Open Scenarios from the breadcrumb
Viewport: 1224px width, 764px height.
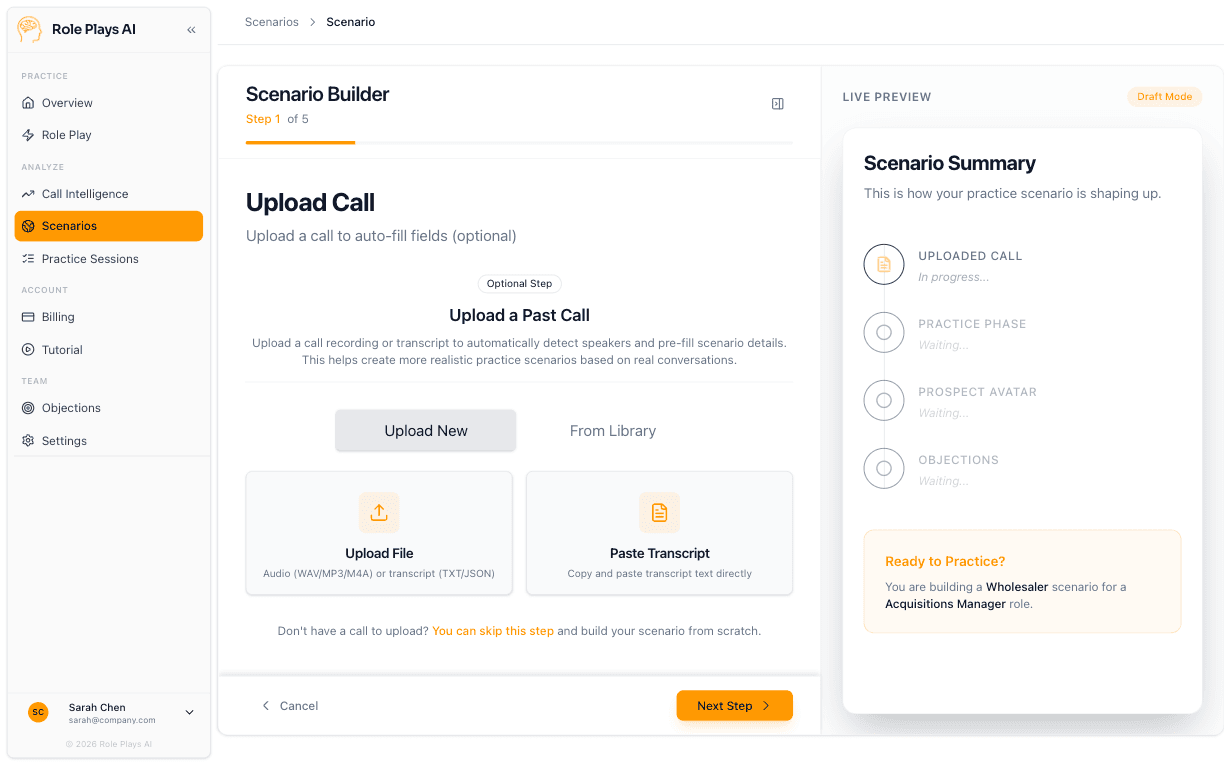[x=271, y=21]
